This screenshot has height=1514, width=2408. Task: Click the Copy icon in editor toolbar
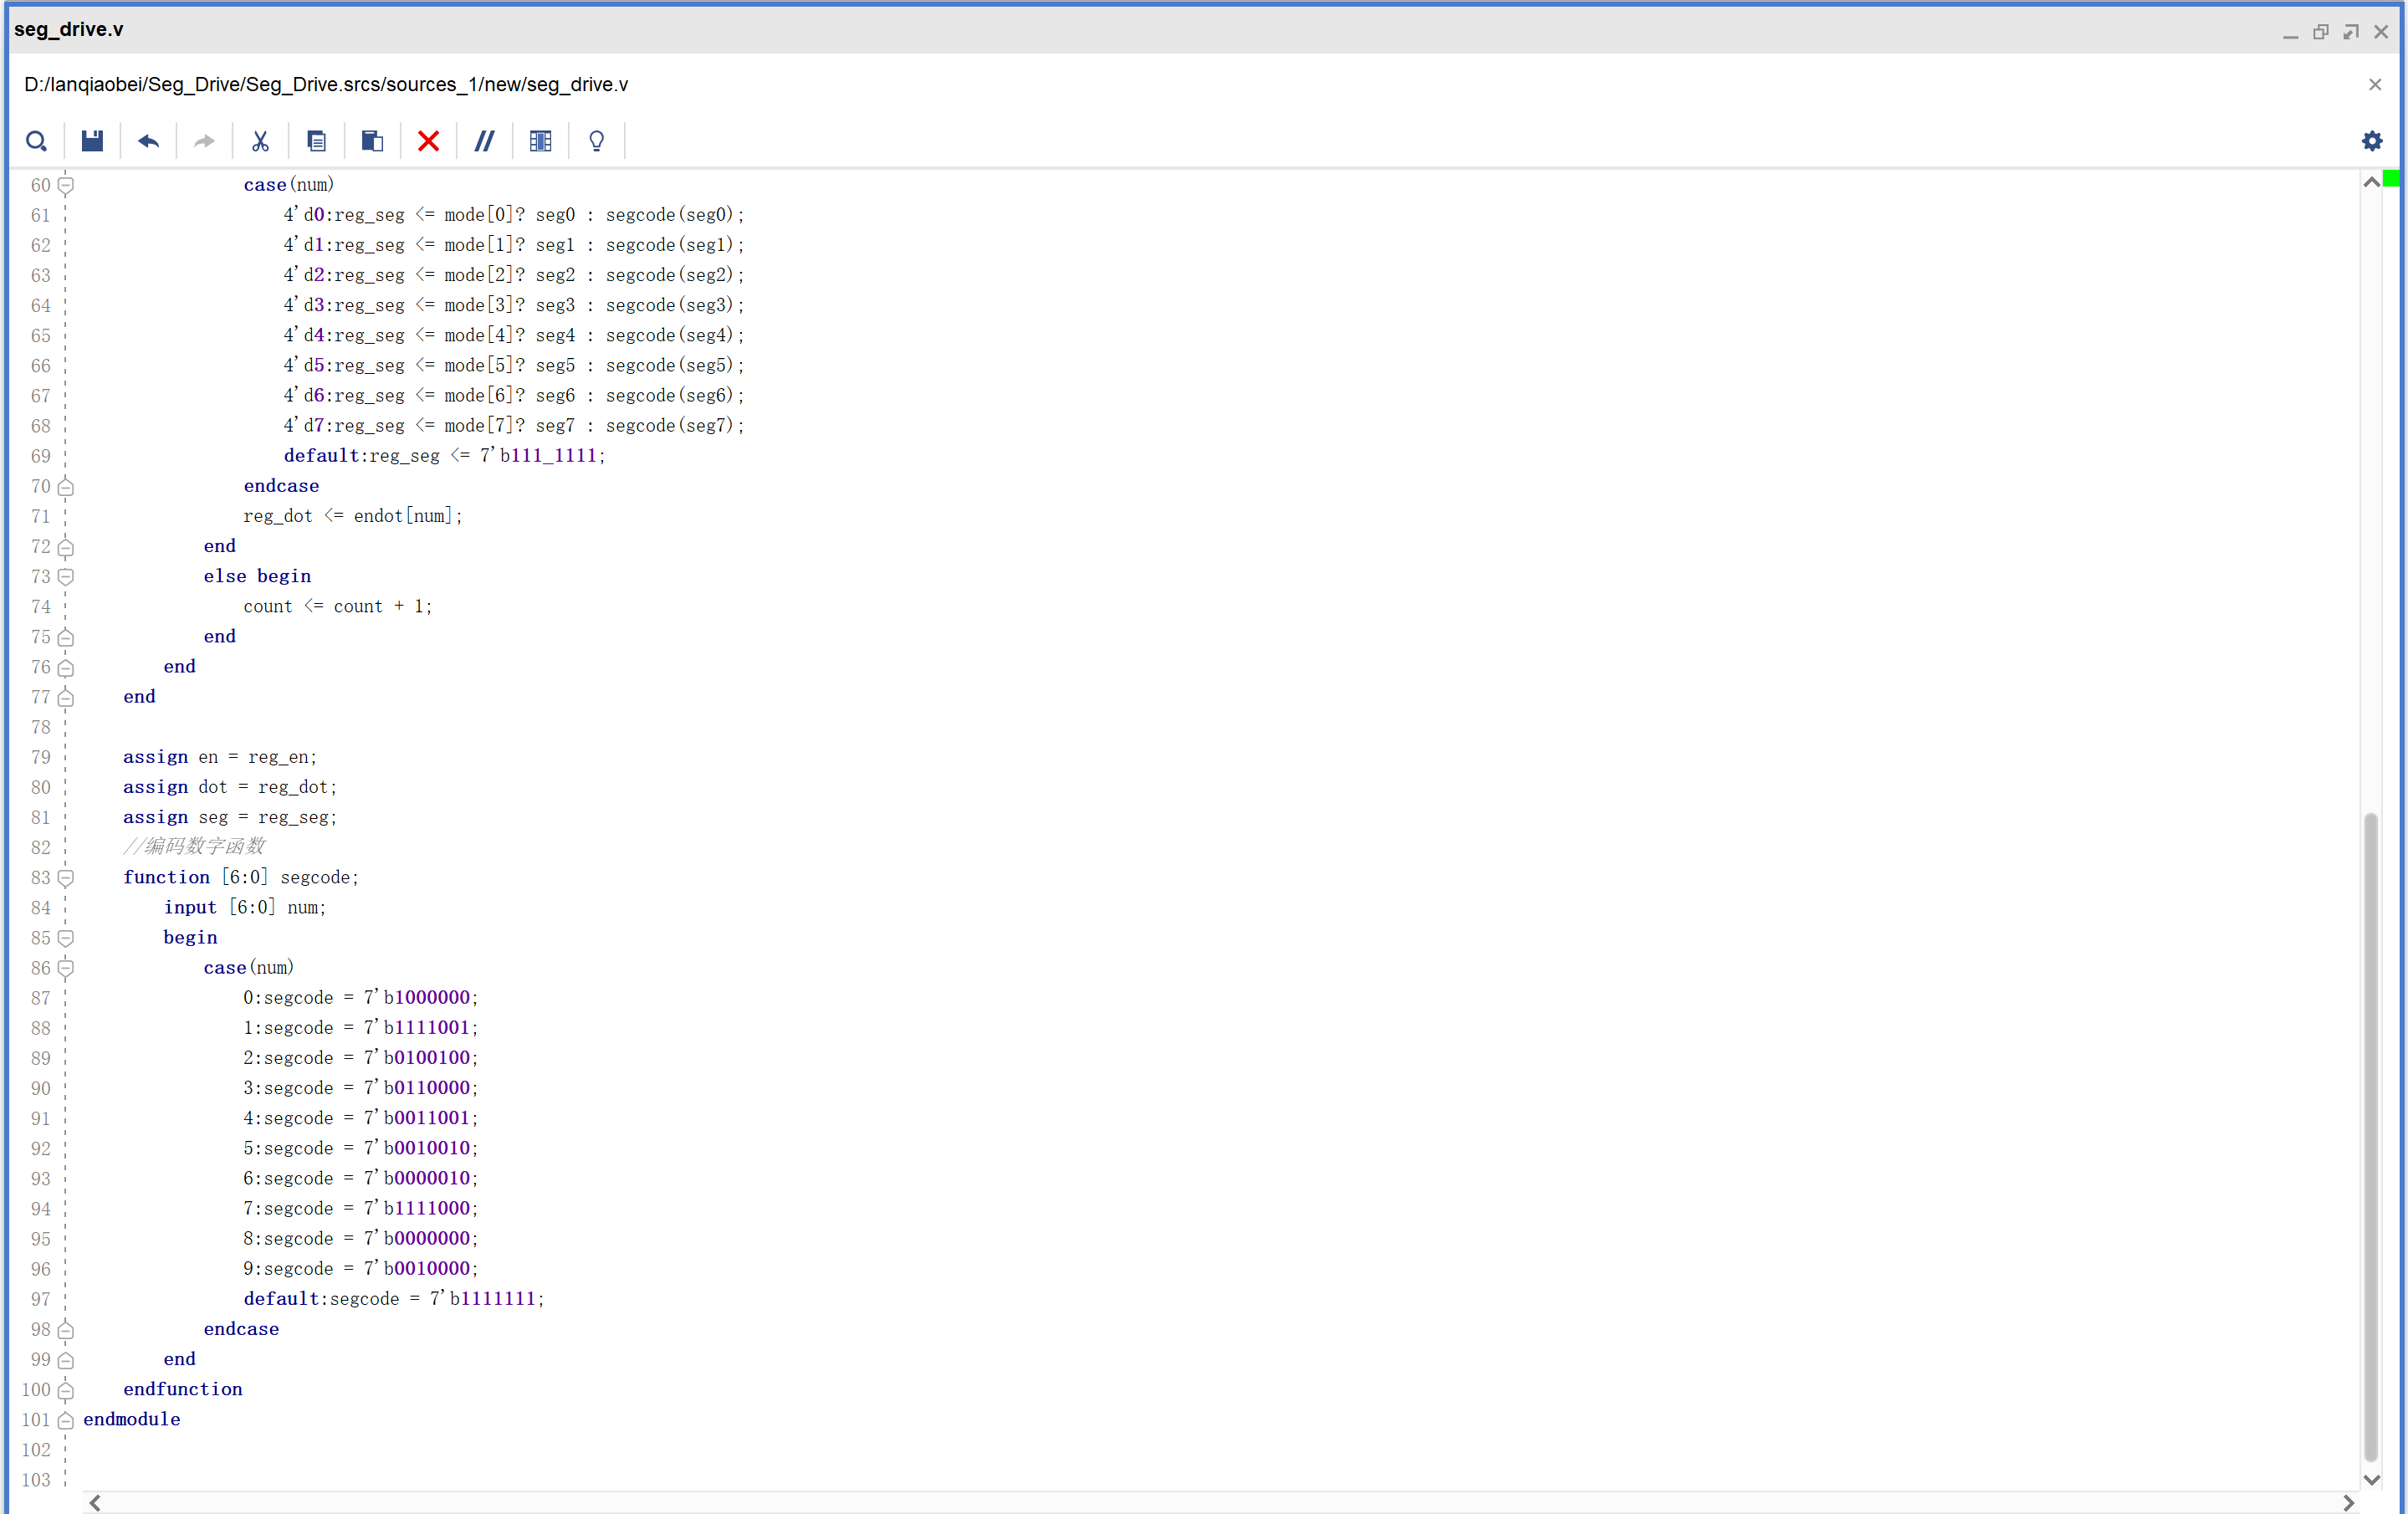coord(316,141)
